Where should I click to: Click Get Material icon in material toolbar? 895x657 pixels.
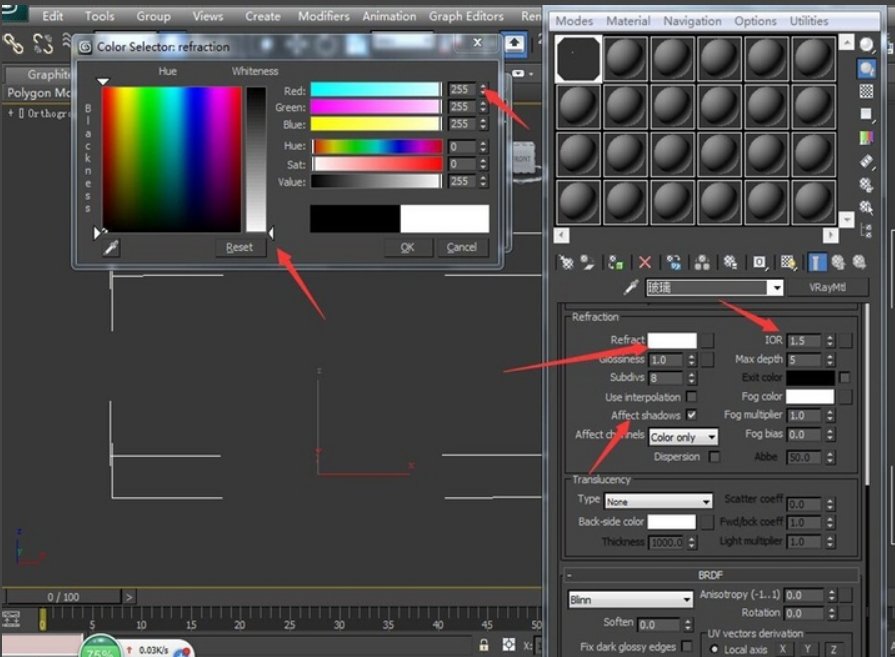[567, 262]
